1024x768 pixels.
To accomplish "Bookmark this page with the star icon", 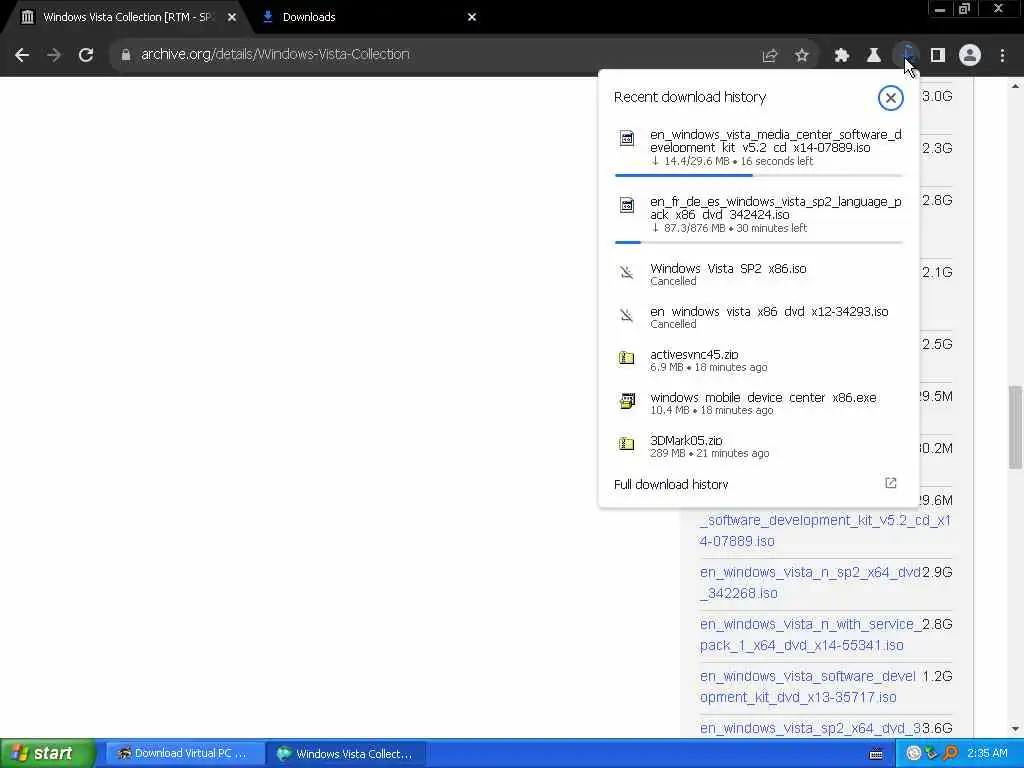I will pos(801,56).
